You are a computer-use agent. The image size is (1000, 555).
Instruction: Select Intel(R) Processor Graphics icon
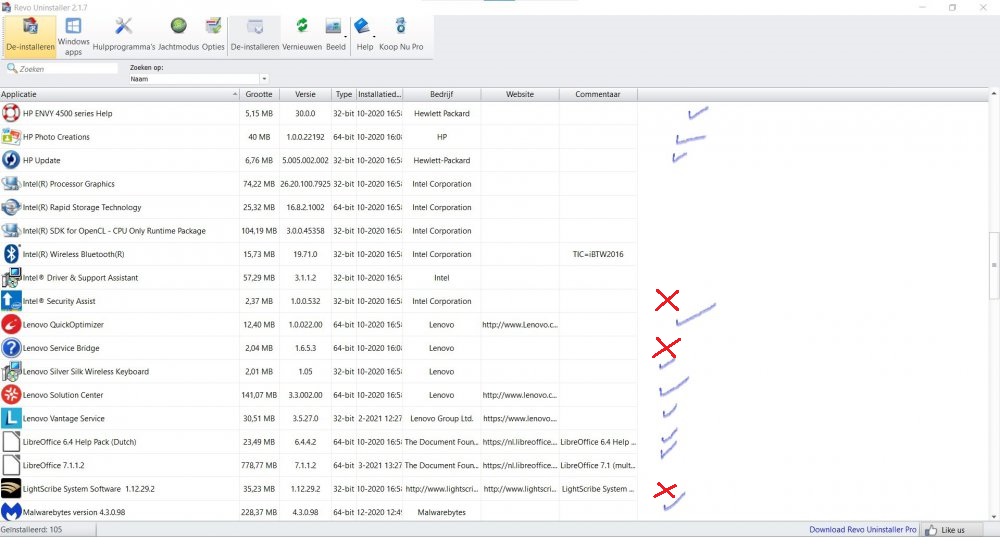11,184
